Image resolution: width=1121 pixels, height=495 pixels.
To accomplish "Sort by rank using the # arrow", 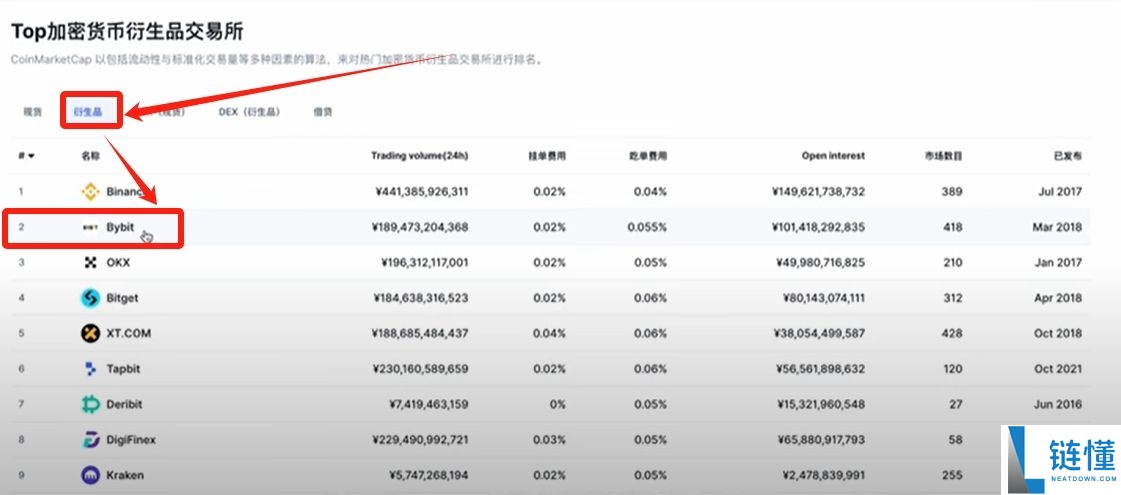I will [x=26, y=155].
